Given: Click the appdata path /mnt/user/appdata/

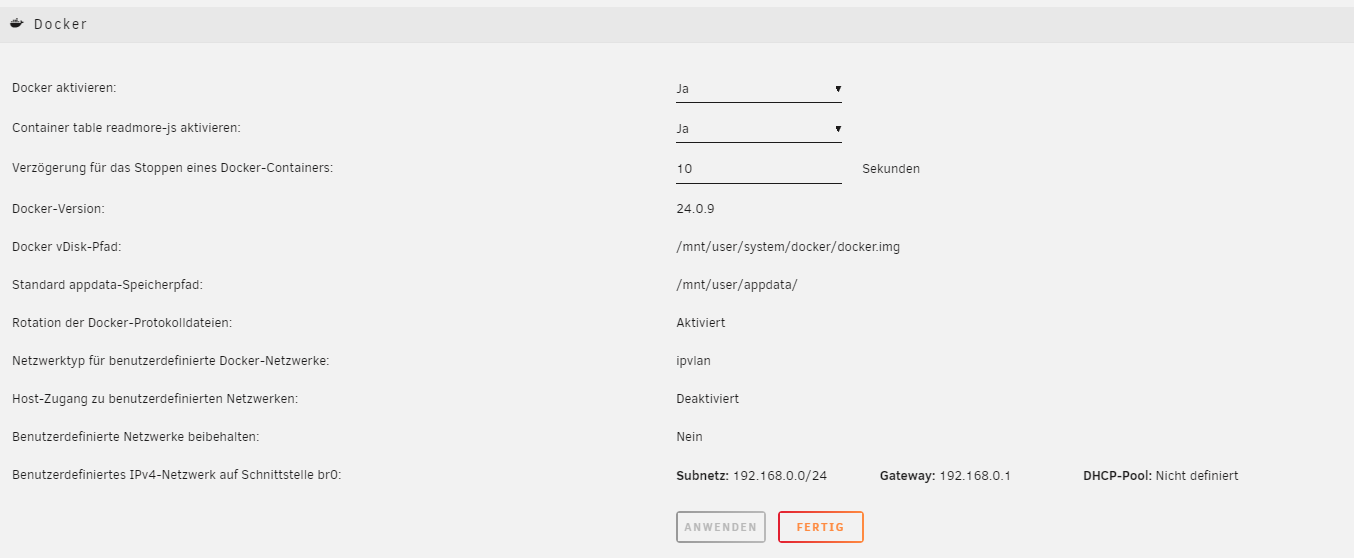Looking at the screenshot, I should pos(737,285).
